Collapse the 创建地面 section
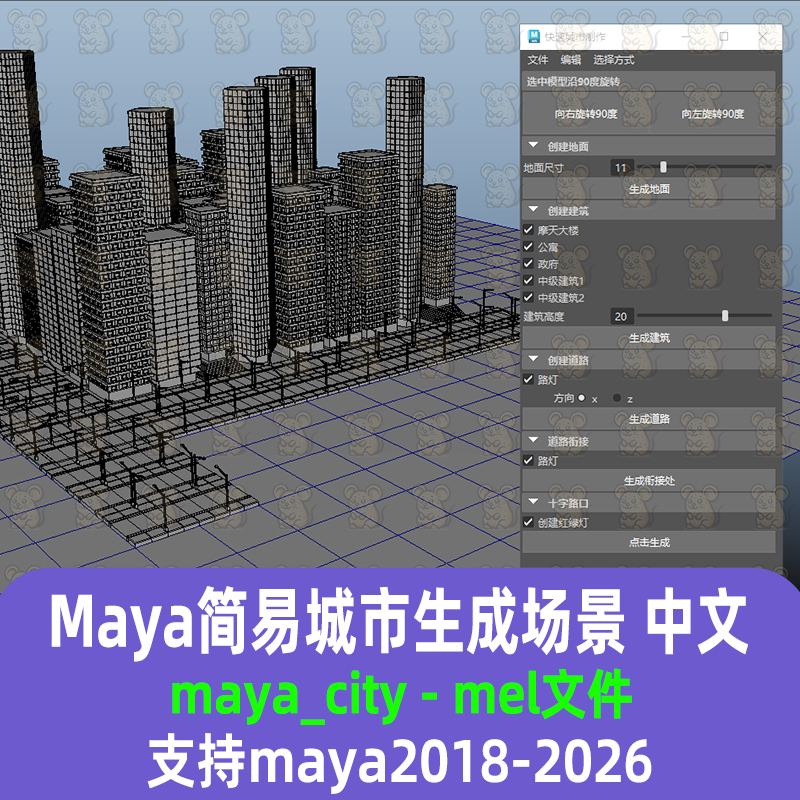Image resolution: width=800 pixels, height=800 pixels. pyautogui.click(x=531, y=145)
